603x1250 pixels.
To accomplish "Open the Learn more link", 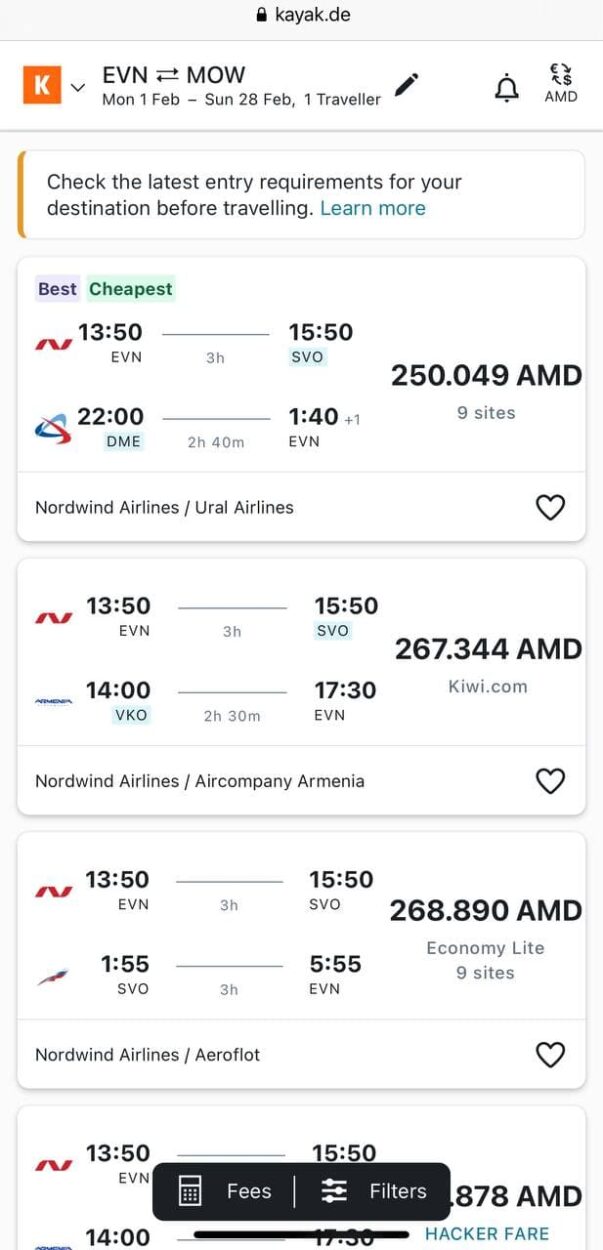I will (373, 208).
